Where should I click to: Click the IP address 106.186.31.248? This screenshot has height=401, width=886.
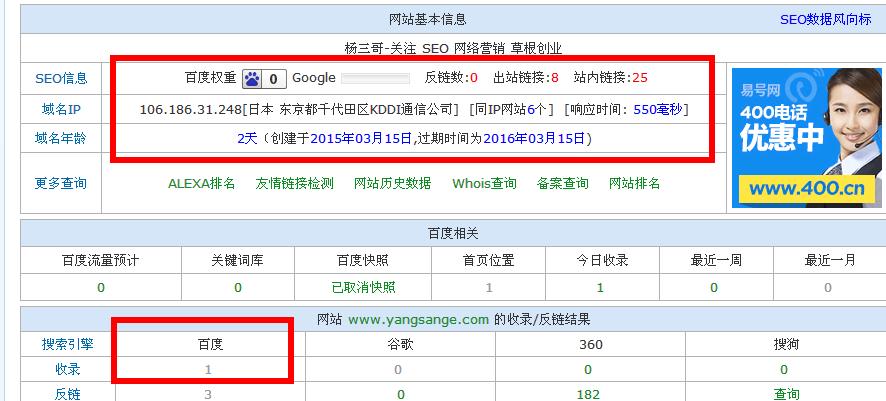191,110
